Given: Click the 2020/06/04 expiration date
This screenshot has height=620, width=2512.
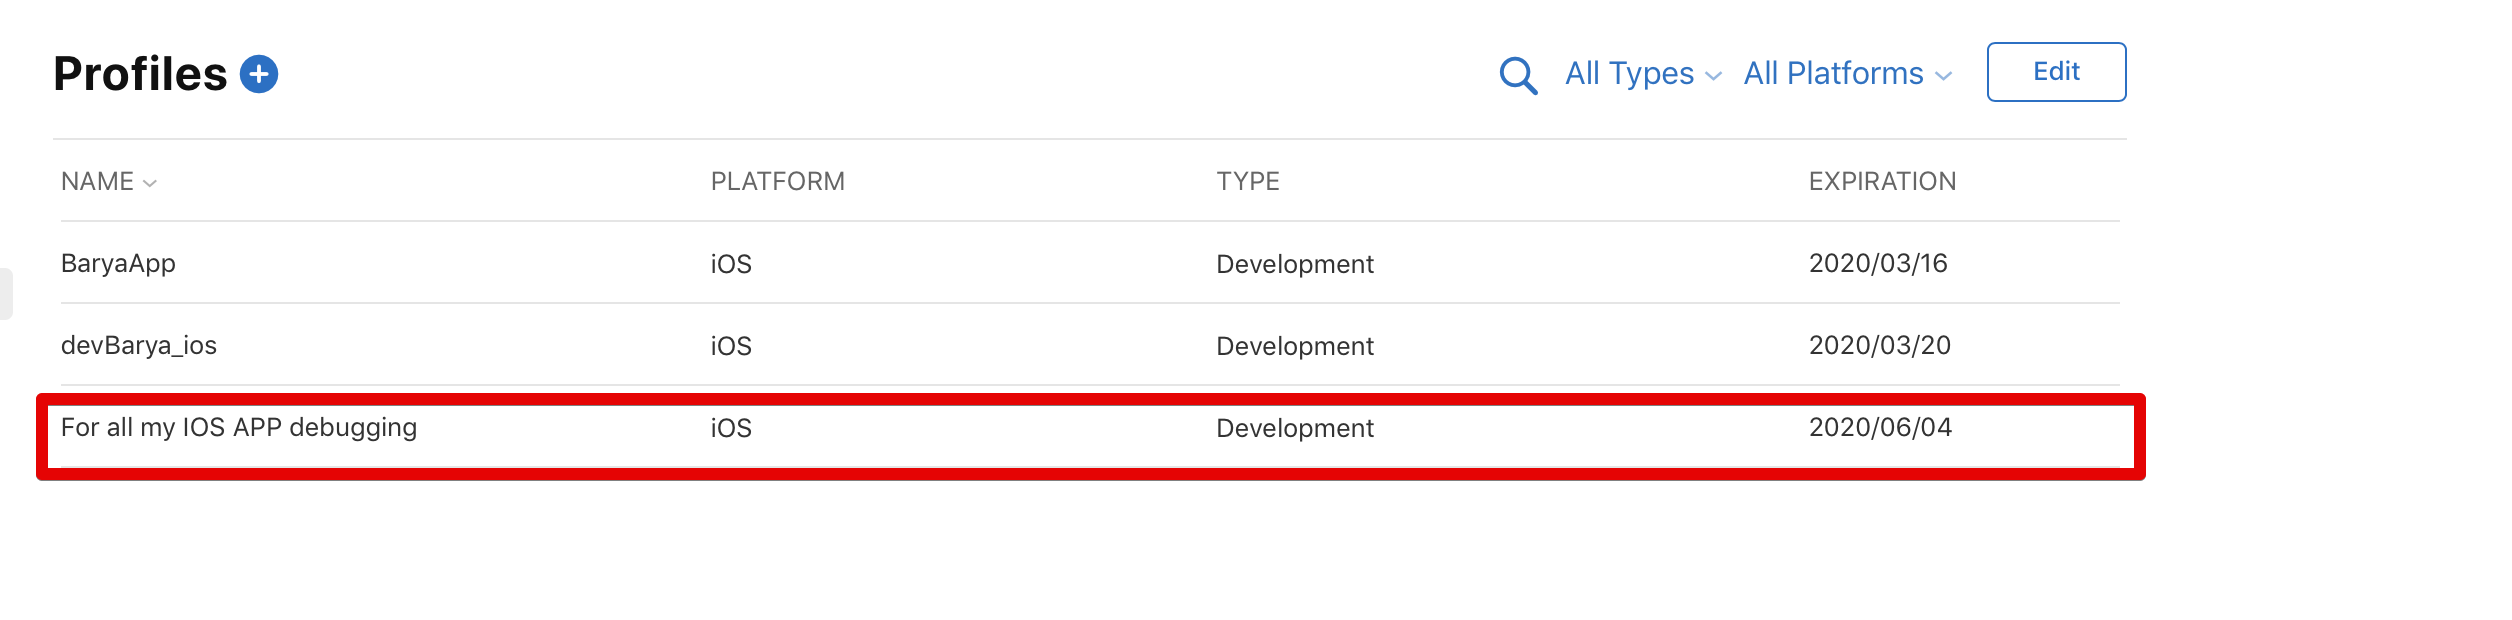Looking at the screenshot, I should tap(1880, 428).
